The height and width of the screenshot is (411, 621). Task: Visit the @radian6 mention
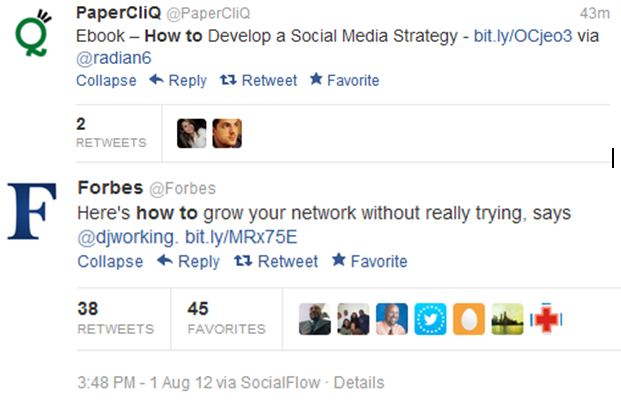pos(115,59)
